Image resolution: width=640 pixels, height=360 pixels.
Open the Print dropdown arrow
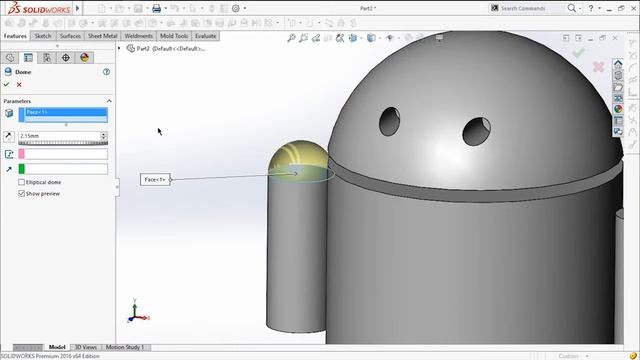165,8
